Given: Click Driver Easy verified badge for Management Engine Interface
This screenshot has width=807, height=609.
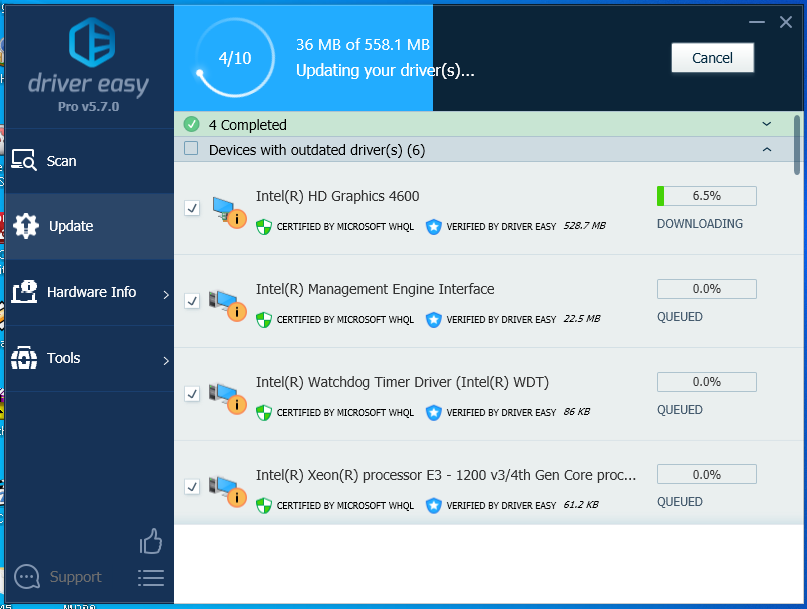Looking at the screenshot, I should coord(433,320).
